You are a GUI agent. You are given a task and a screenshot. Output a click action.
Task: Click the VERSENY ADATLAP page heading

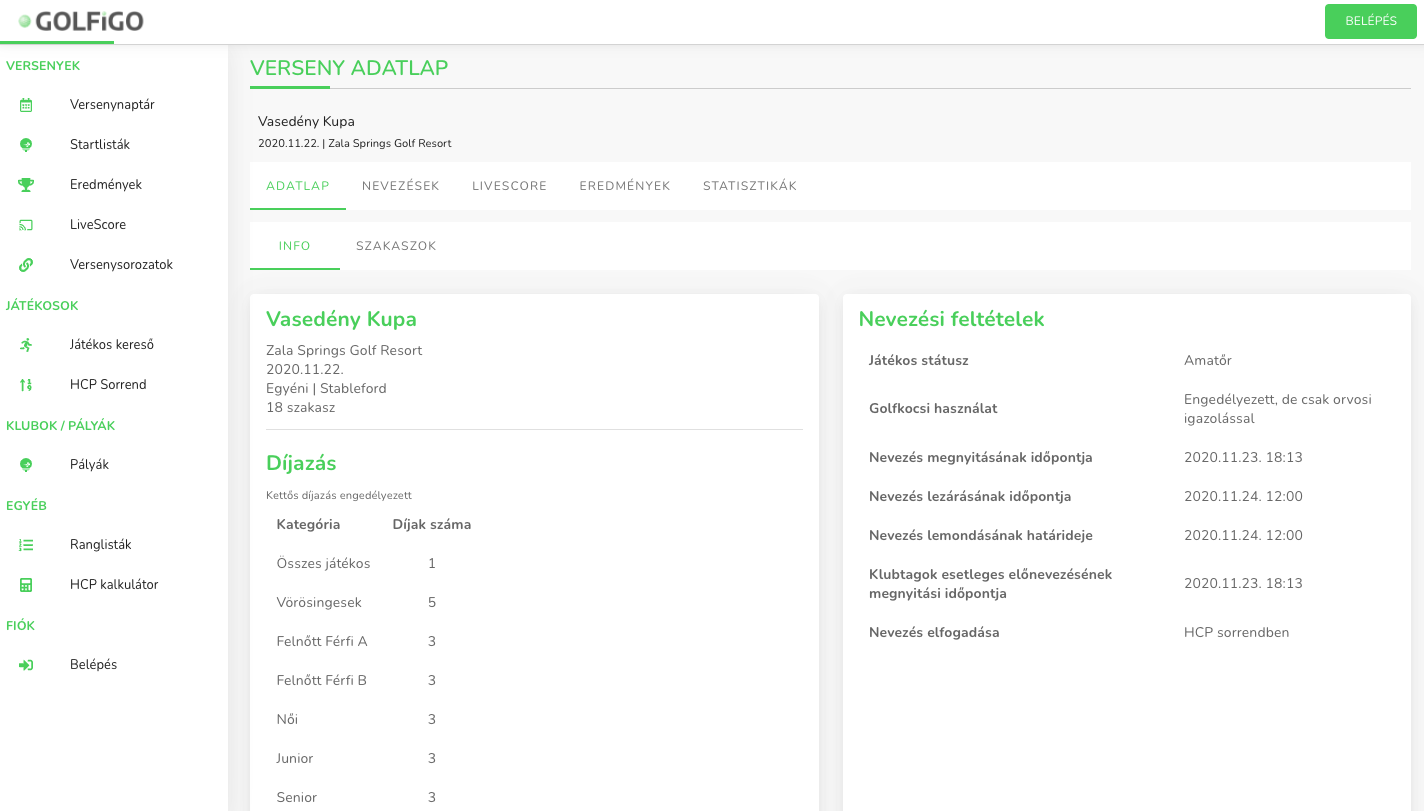point(349,68)
